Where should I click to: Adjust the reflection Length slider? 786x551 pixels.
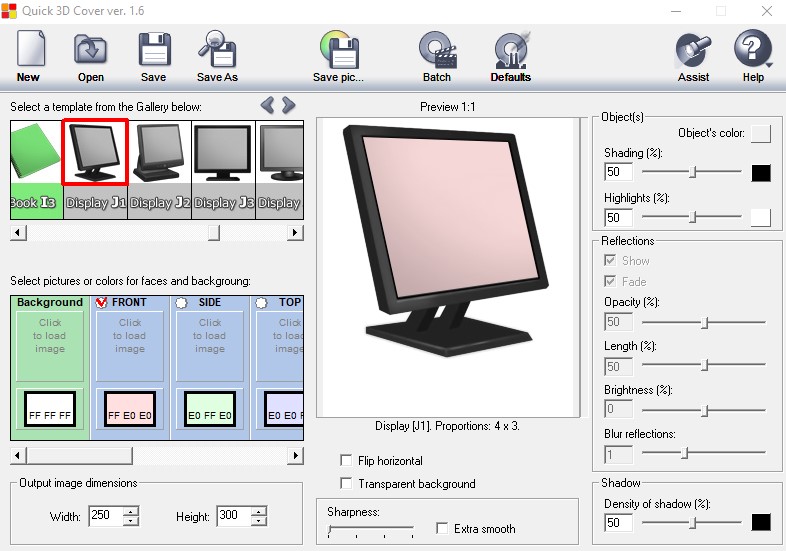[x=704, y=364]
